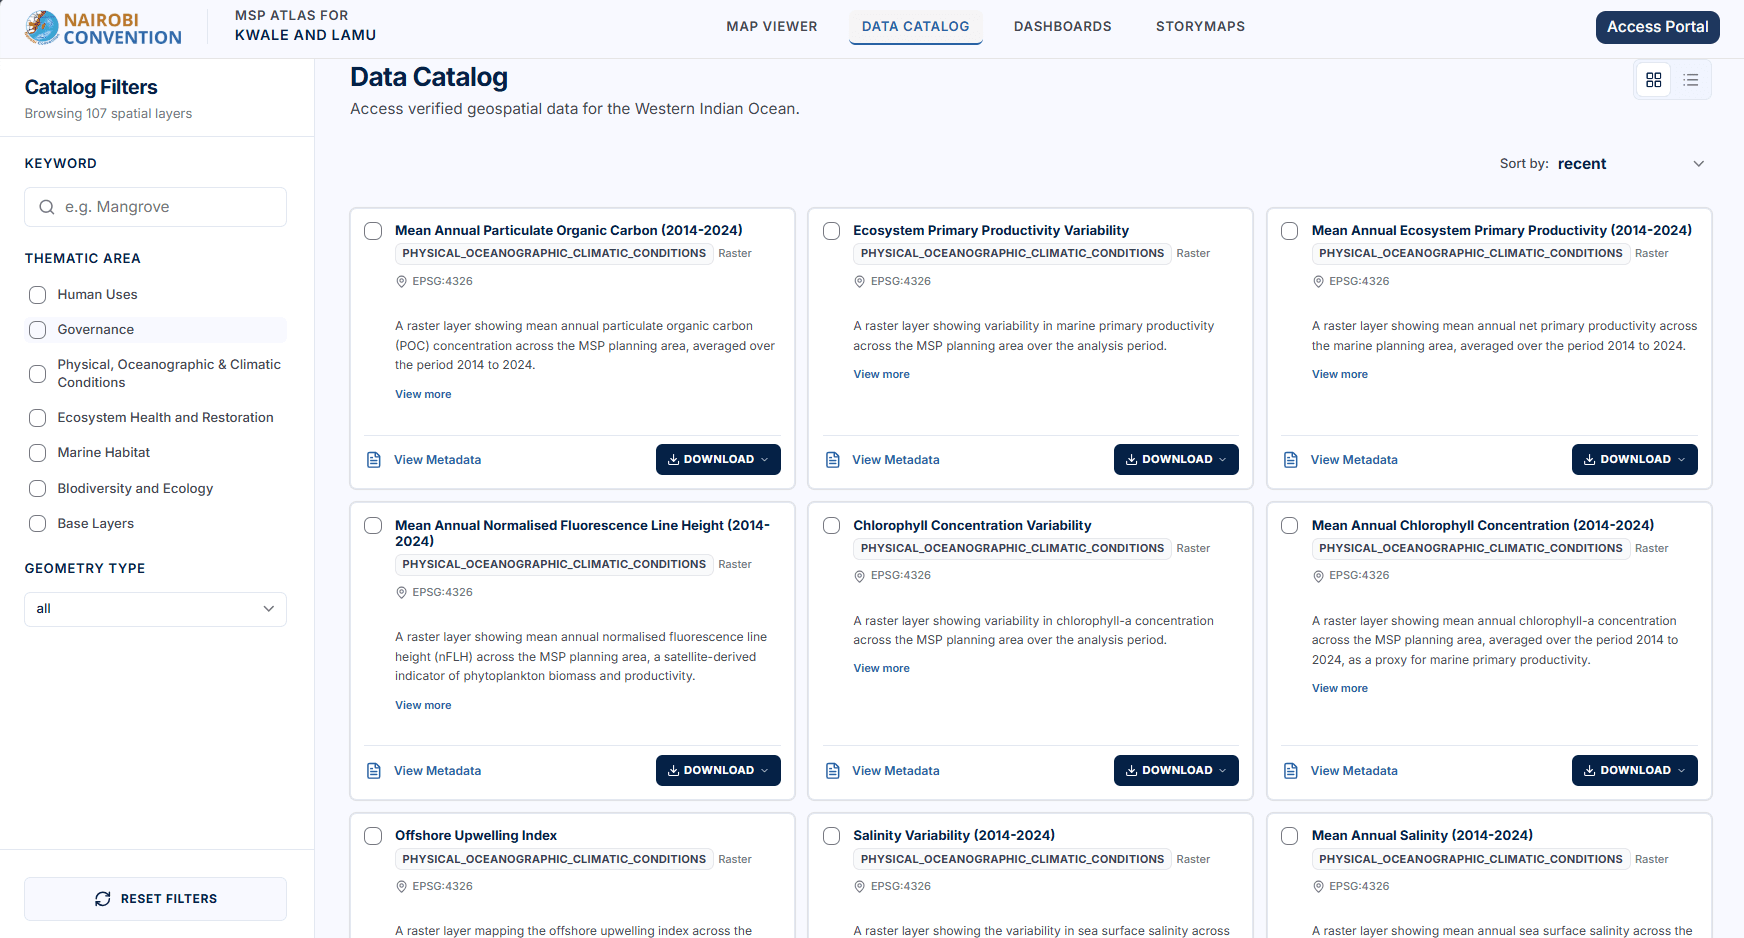Click metadata document icon for Ecosystem Primary Productivity Variability
1744x938 pixels.
(832, 460)
